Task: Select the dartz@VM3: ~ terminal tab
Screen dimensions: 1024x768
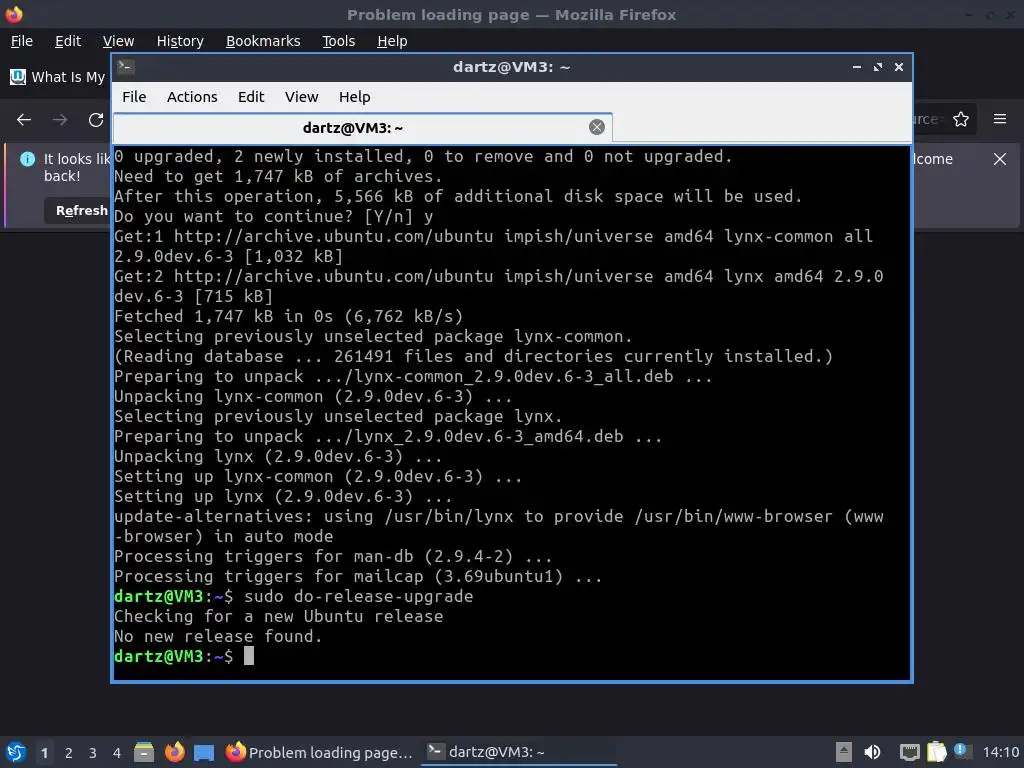Action: coord(362,127)
